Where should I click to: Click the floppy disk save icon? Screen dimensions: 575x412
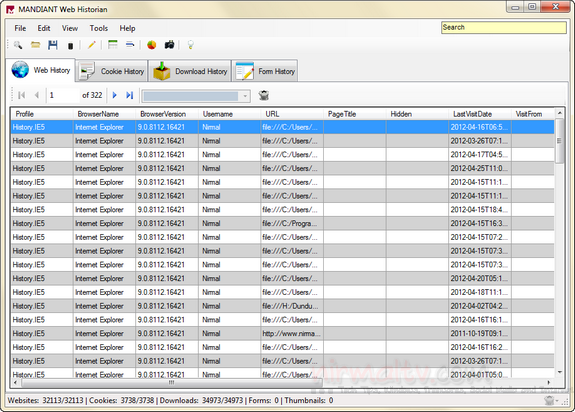(53, 45)
